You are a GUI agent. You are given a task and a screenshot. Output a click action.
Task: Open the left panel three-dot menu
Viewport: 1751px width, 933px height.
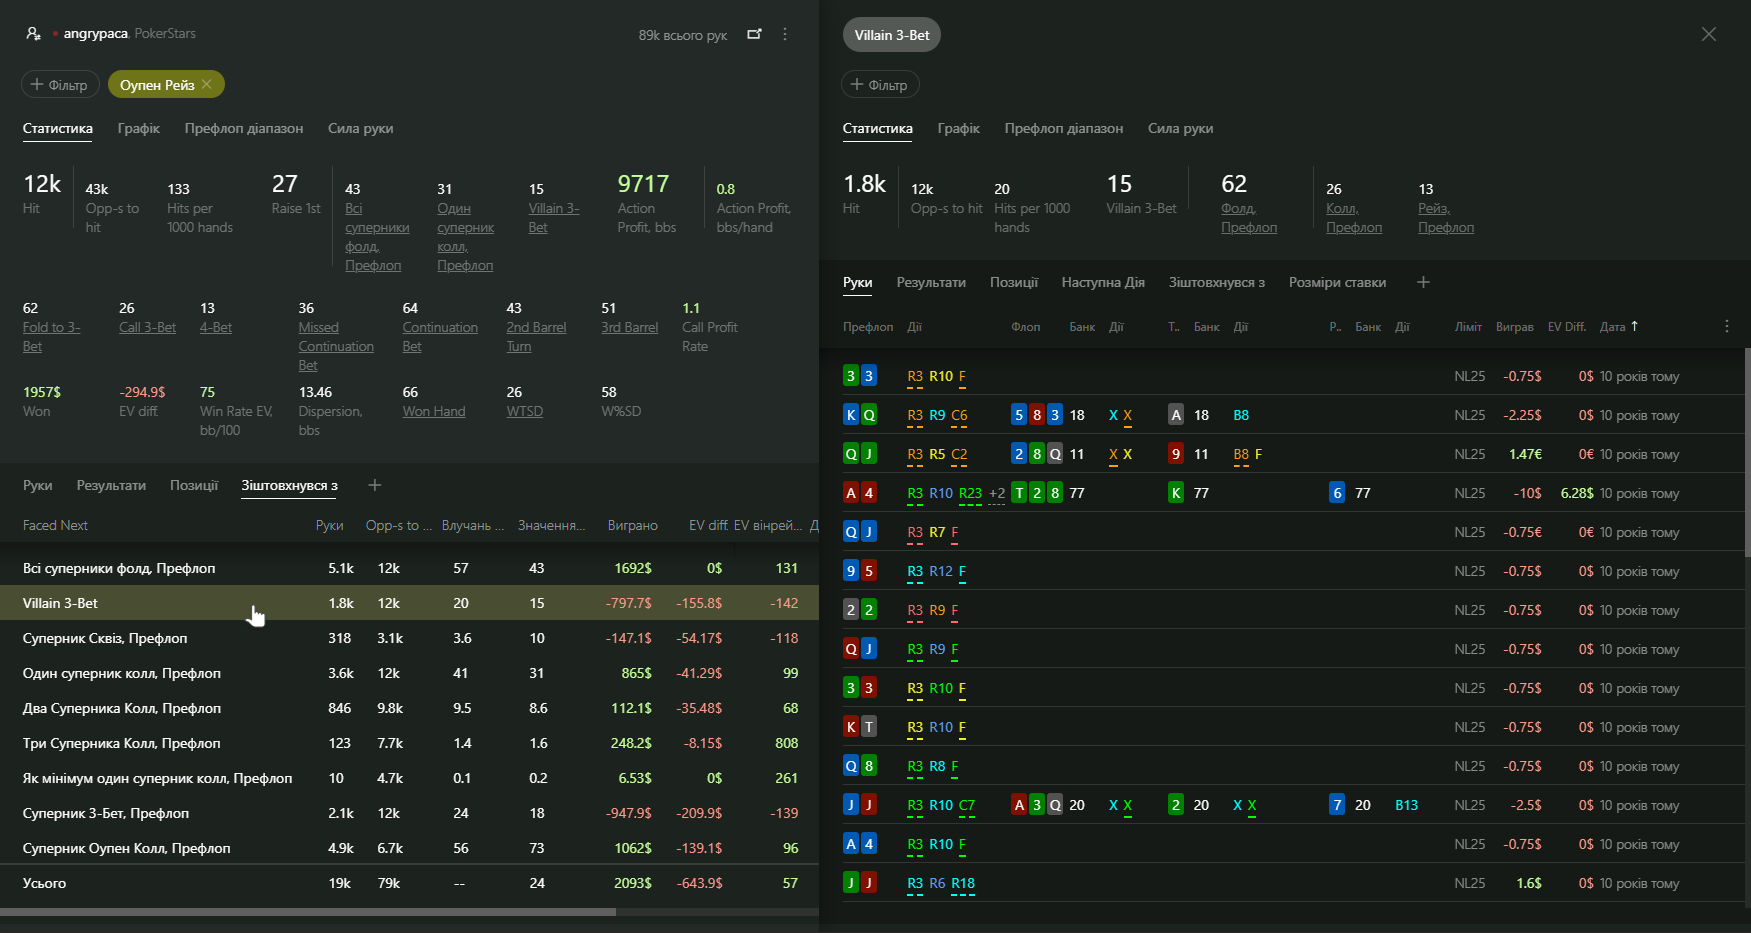(785, 34)
